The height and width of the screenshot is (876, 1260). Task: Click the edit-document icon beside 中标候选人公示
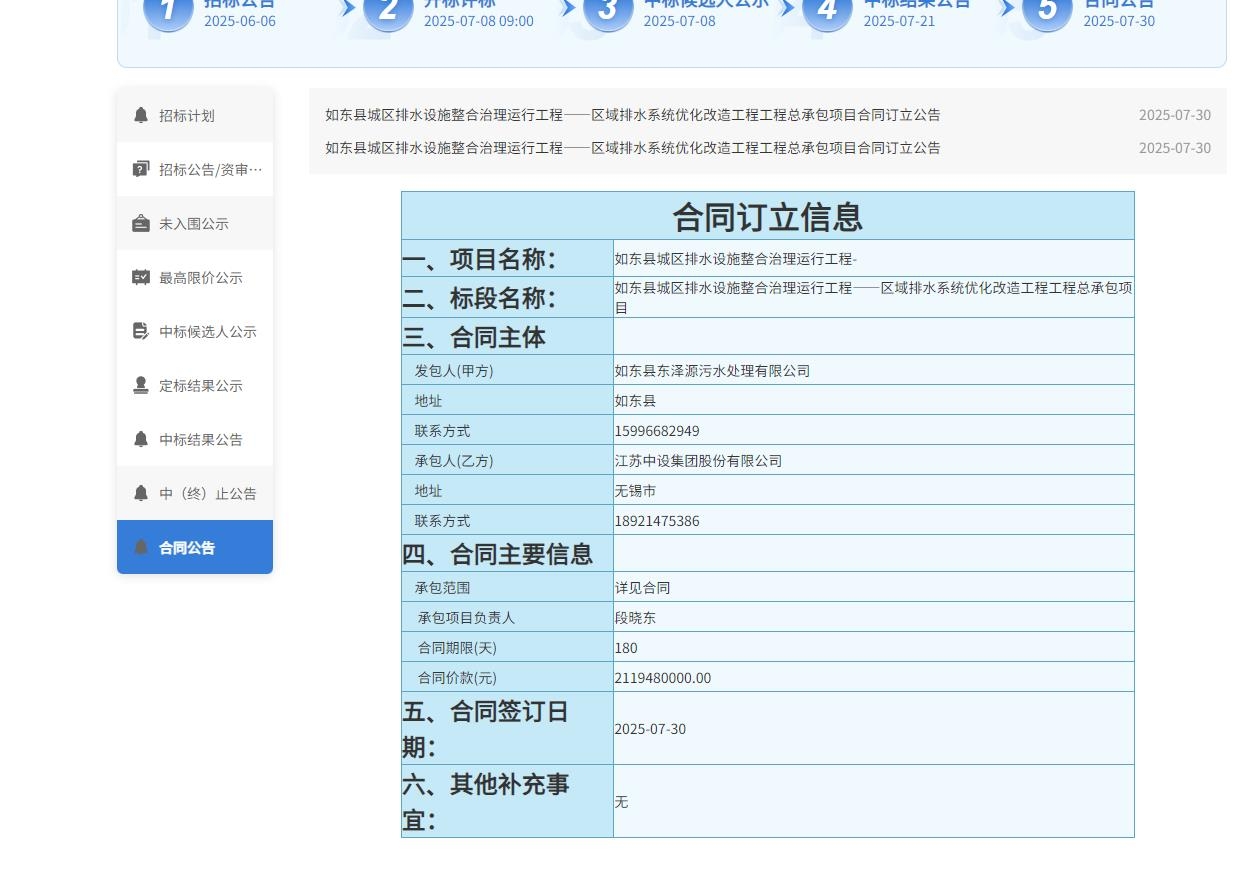click(x=141, y=331)
